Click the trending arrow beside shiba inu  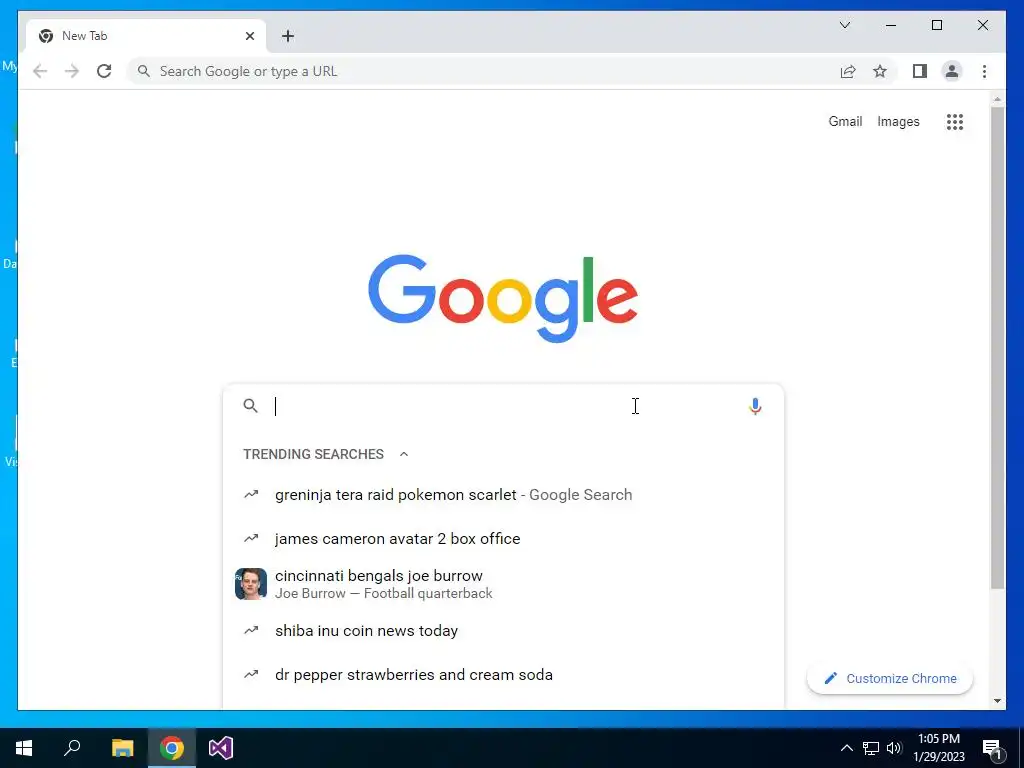click(251, 630)
